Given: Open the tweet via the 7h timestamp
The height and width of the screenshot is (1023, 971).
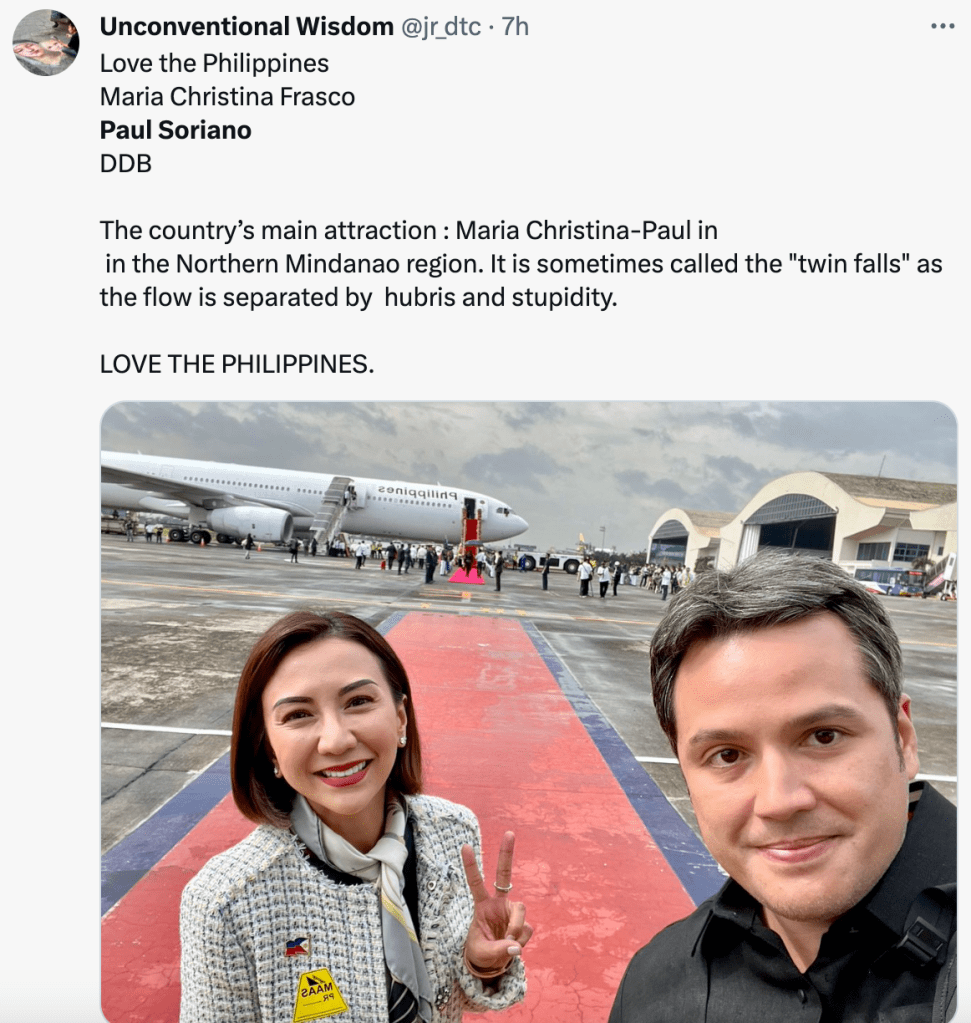Looking at the screenshot, I should tap(515, 27).
